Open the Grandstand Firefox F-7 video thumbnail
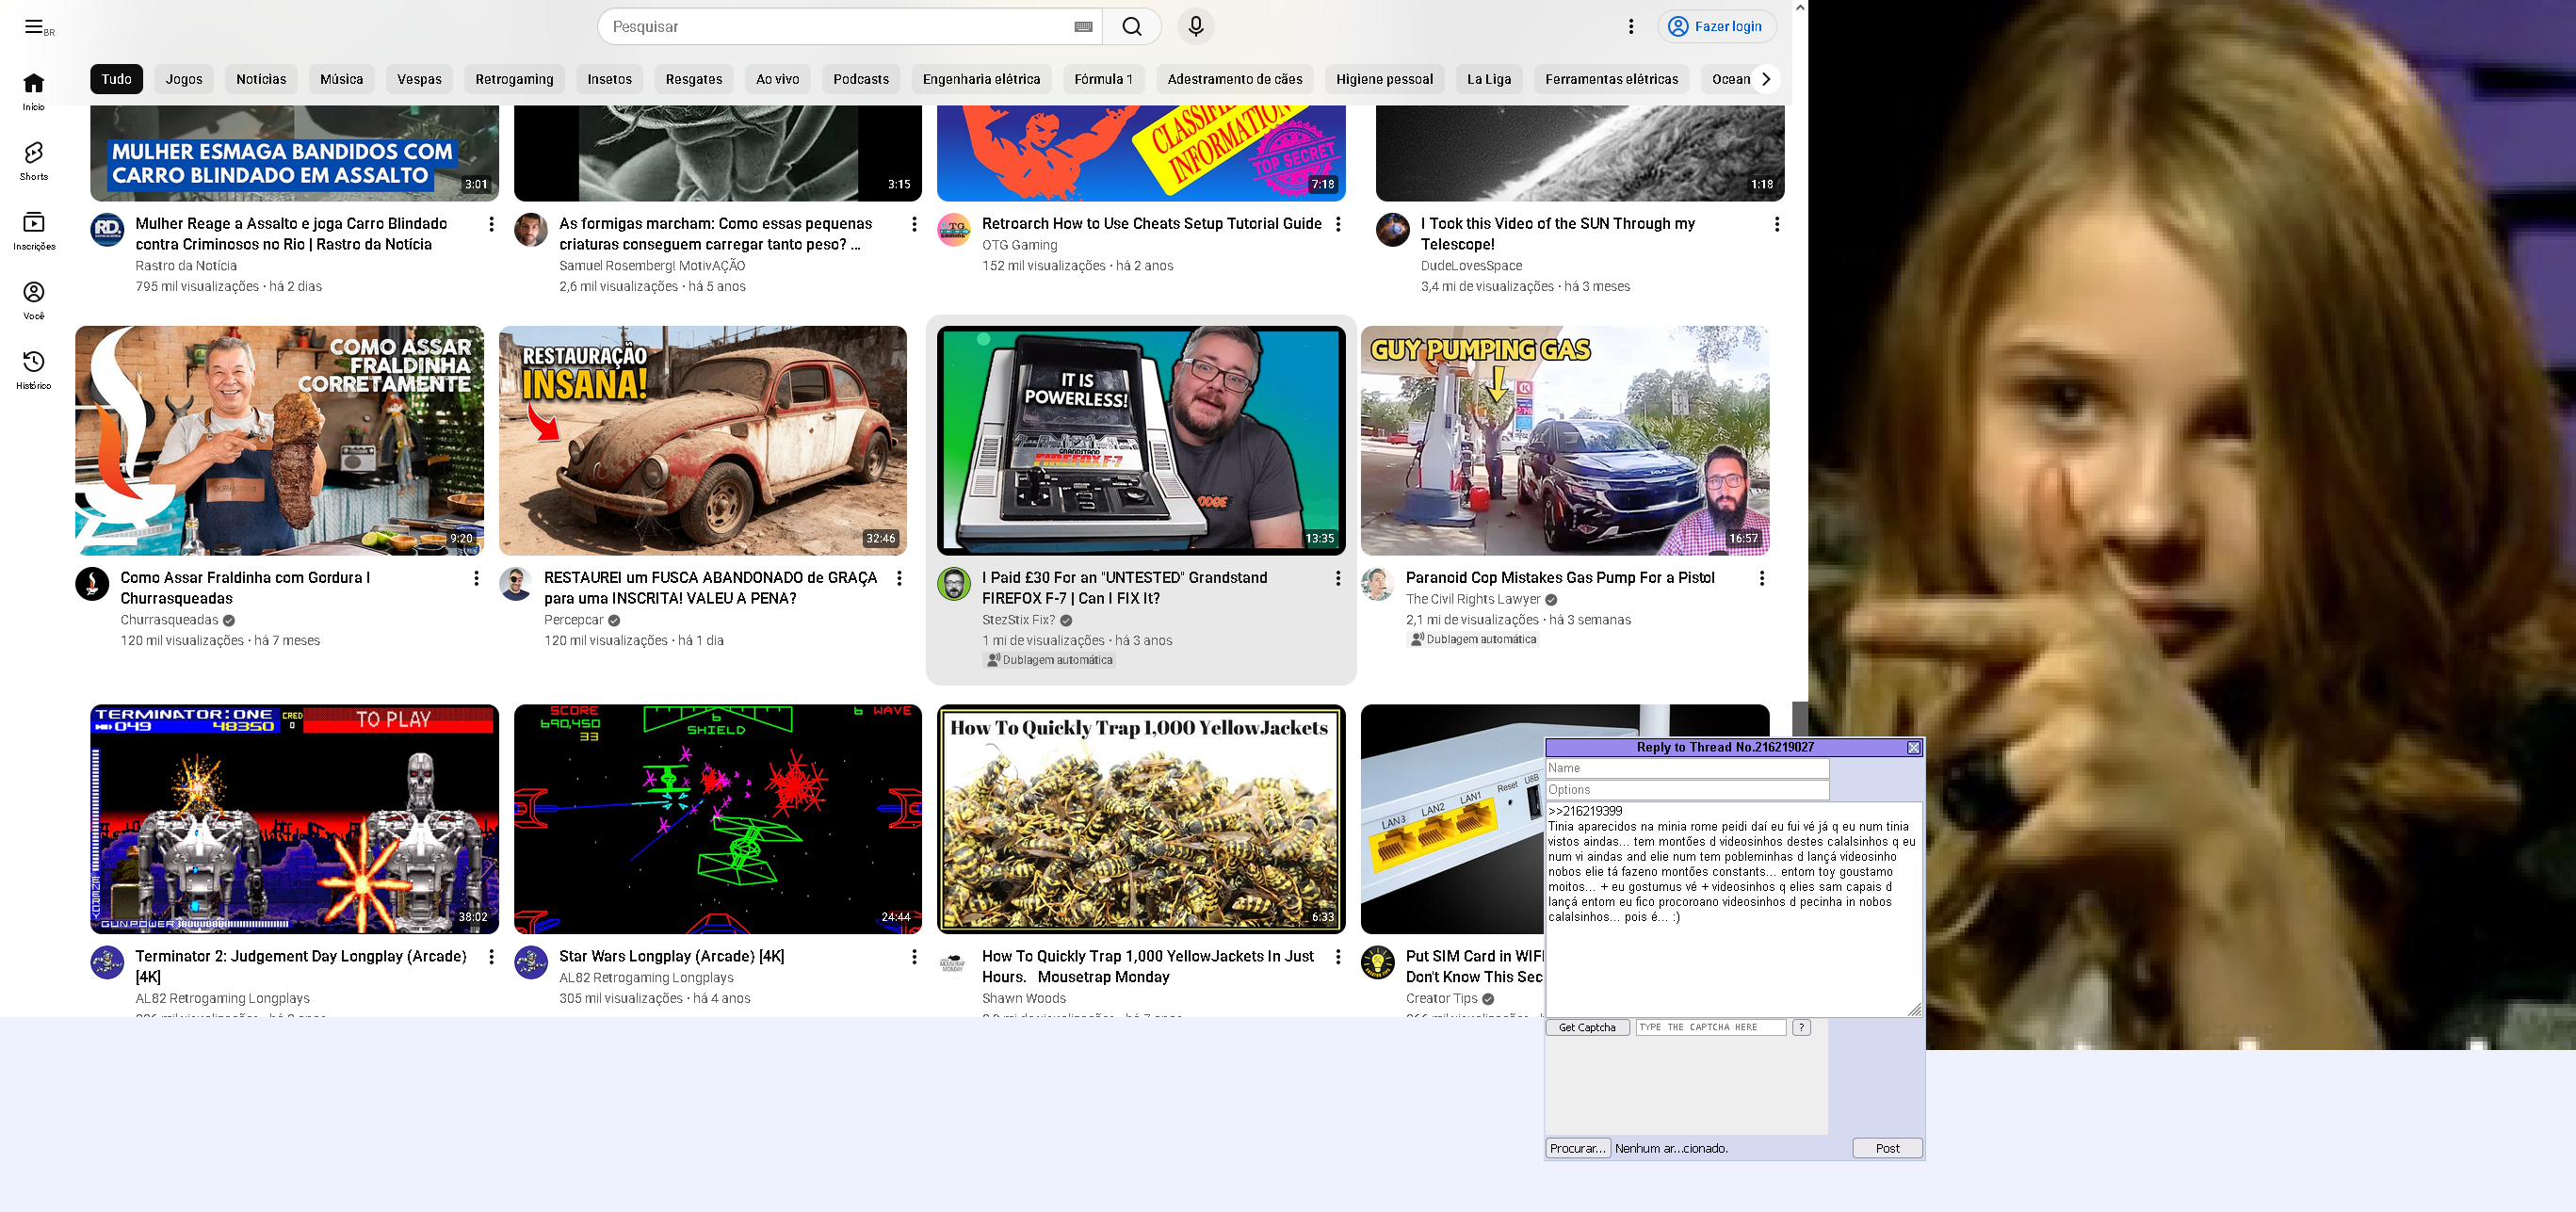 (x=1140, y=440)
